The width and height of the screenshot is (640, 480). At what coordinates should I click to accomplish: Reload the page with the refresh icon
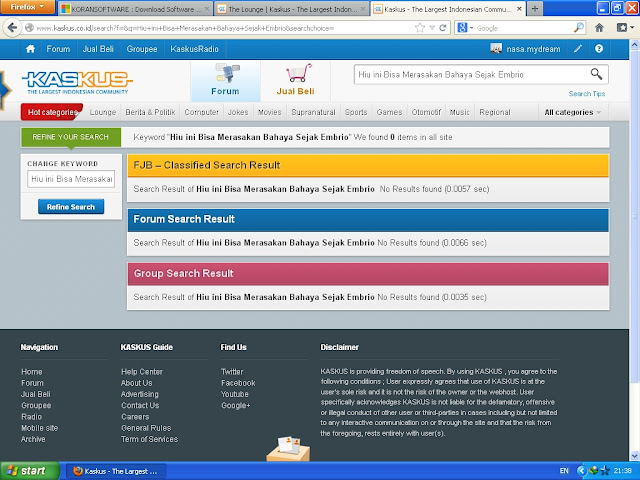pyautogui.click(x=443, y=28)
